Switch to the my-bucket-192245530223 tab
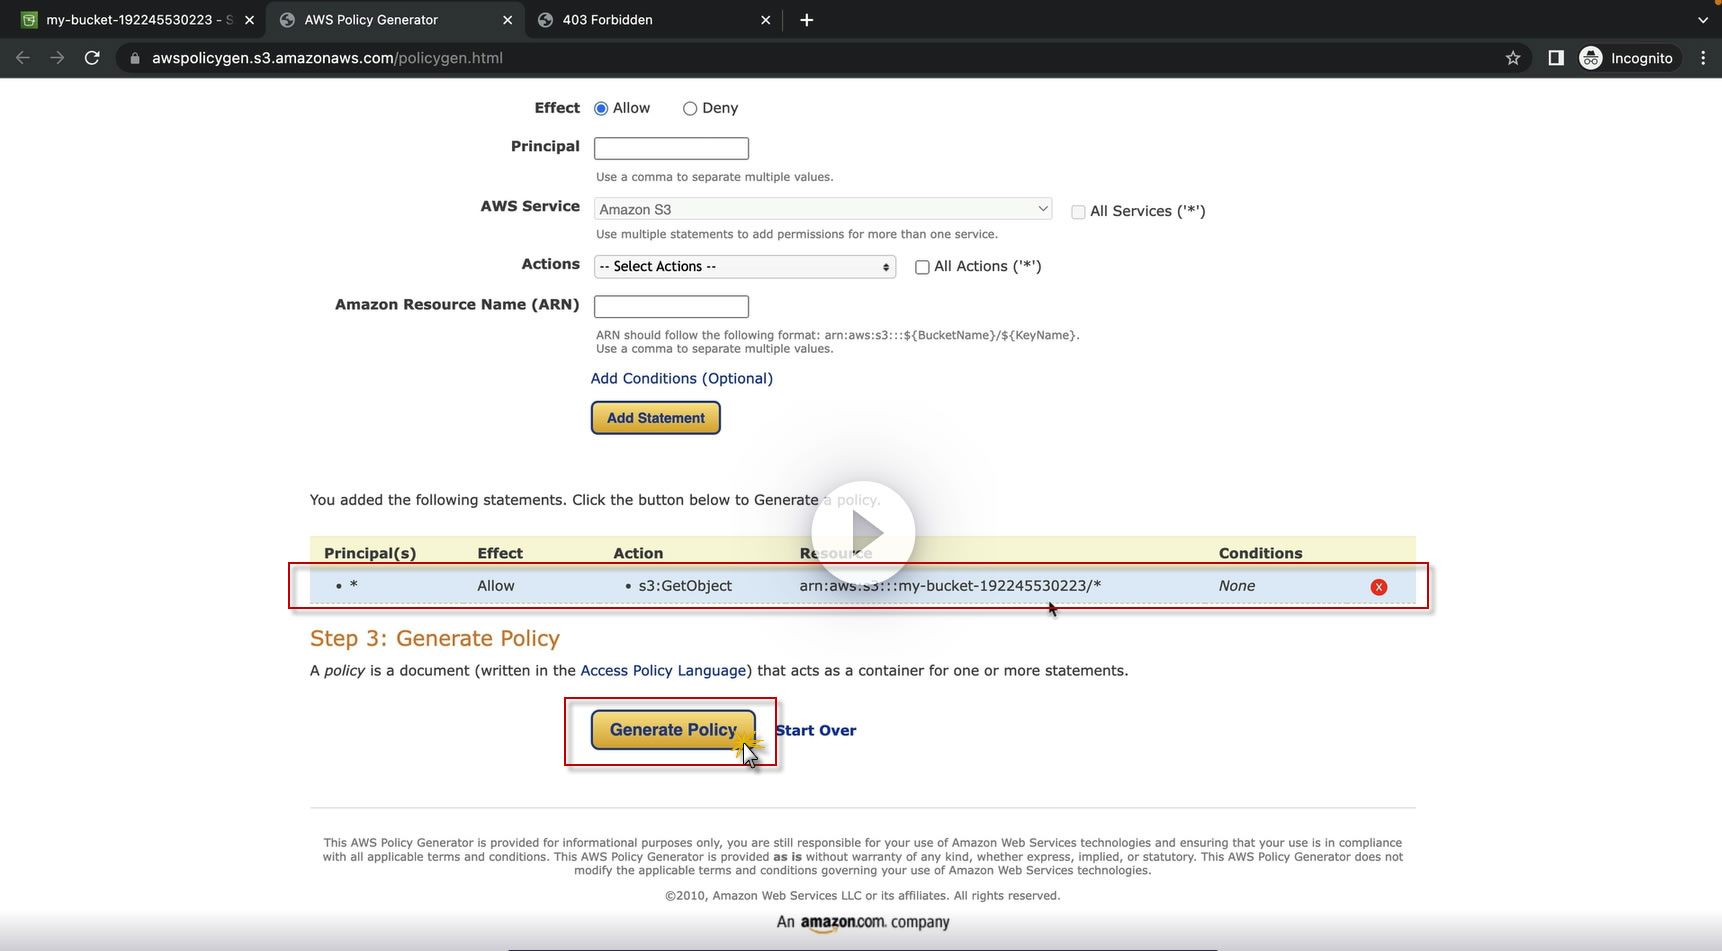 pyautogui.click(x=139, y=20)
